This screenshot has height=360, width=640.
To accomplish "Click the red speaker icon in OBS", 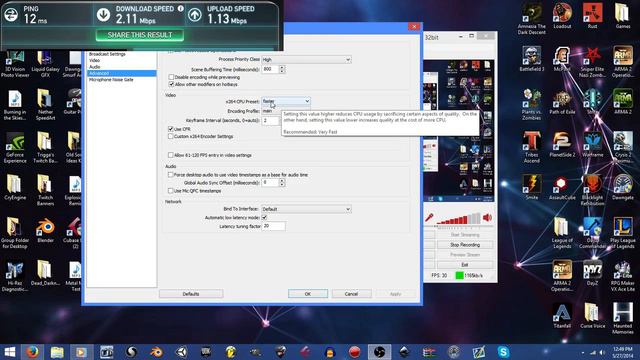I will point(487,218).
